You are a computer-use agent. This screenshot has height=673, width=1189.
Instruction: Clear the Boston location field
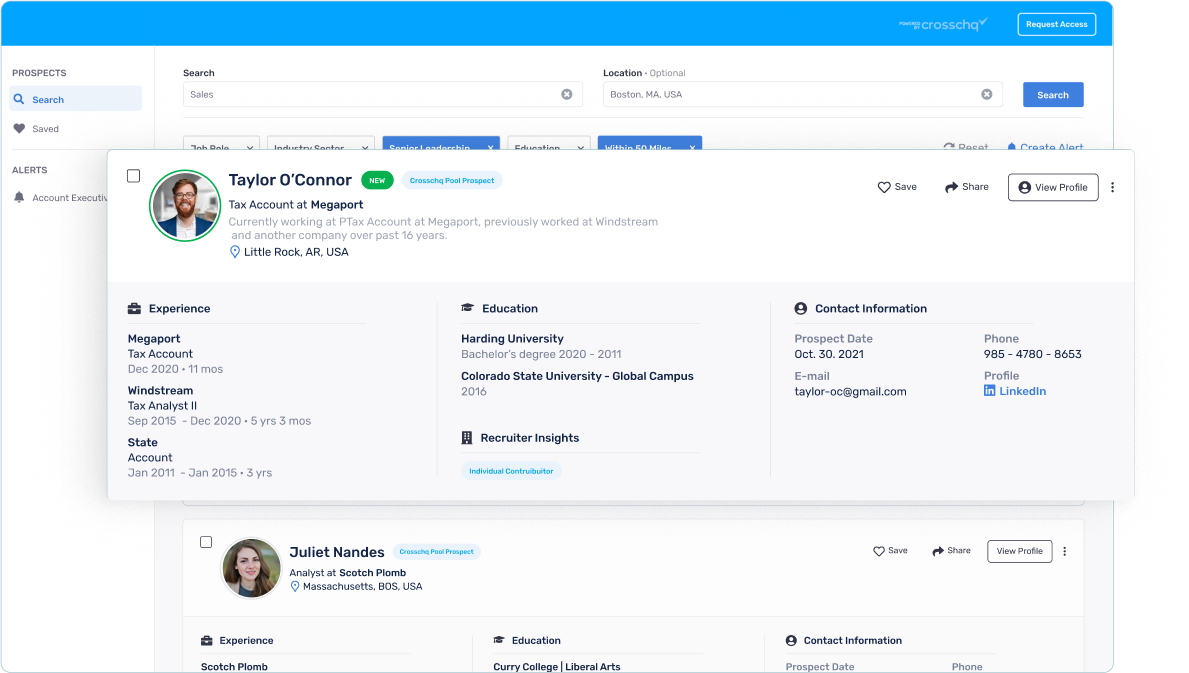(x=986, y=94)
